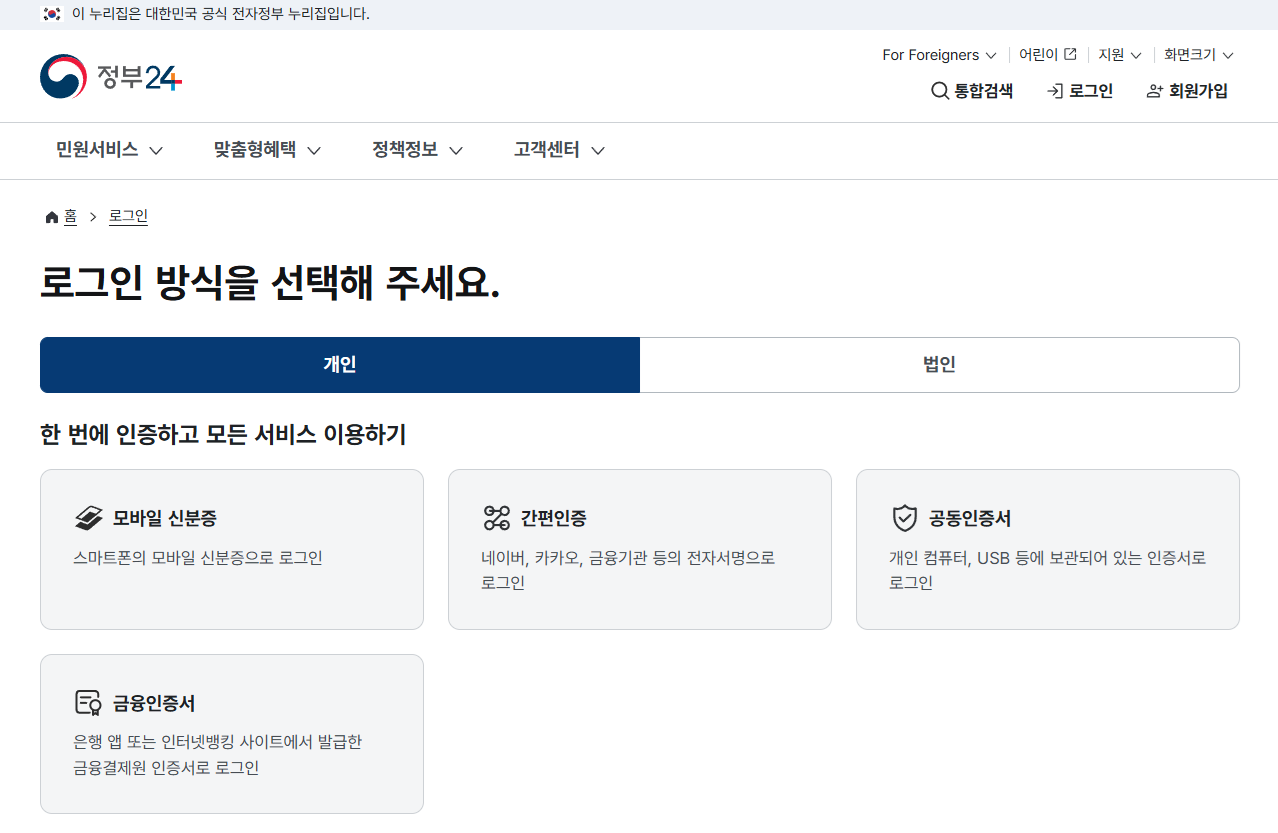Select the 개인 tab
The height and width of the screenshot is (833, 1278).
pos(340,365)
